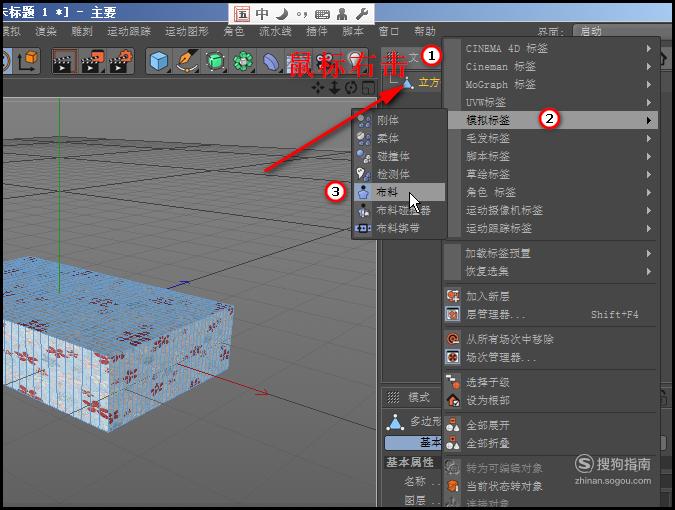Select the 立方 cube object in Object Manager
Image resolution: width=675 pixels, height=510 pixels.
pyautogui.click(x=429, y=82)
